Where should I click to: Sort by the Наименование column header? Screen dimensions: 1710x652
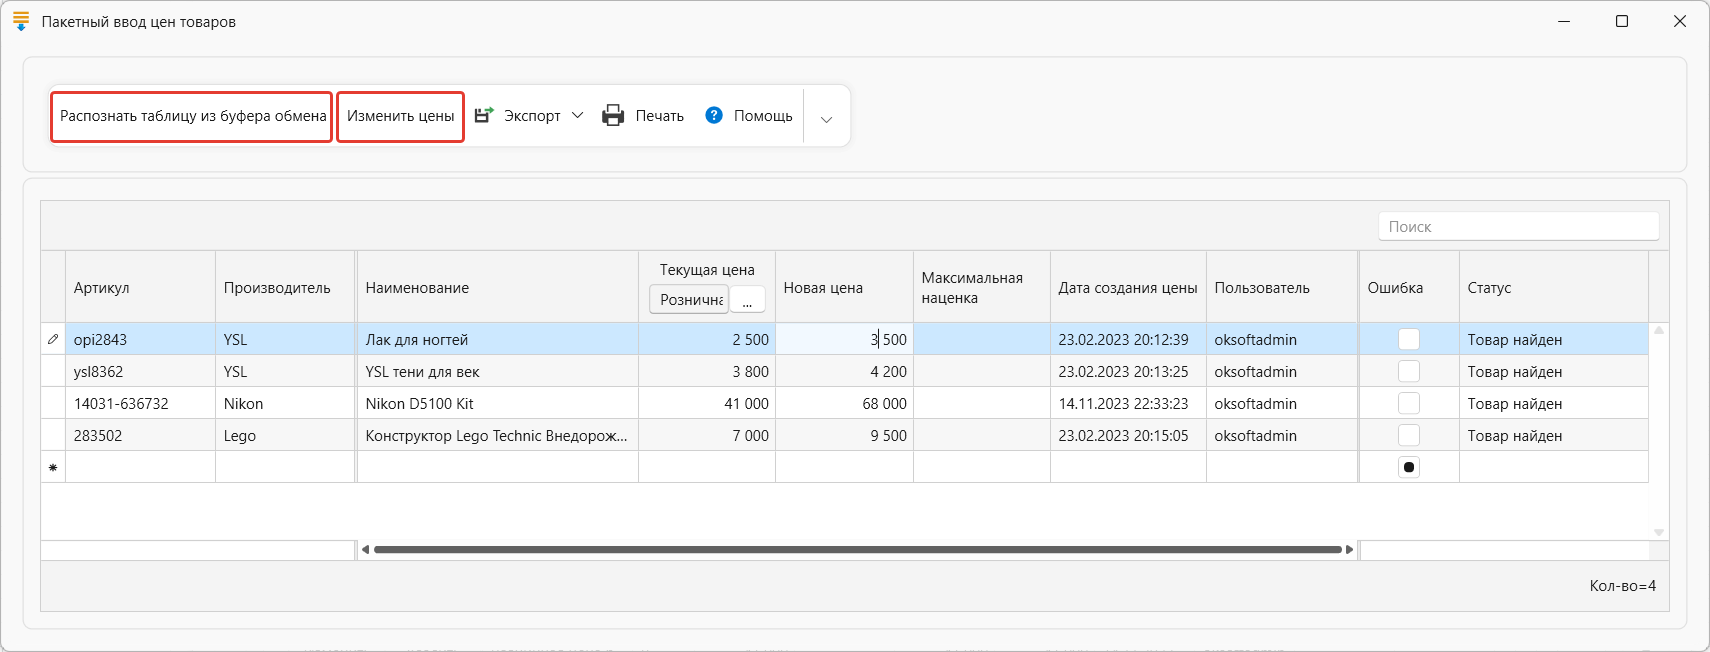pyautogui.click(x=498, y=287)
